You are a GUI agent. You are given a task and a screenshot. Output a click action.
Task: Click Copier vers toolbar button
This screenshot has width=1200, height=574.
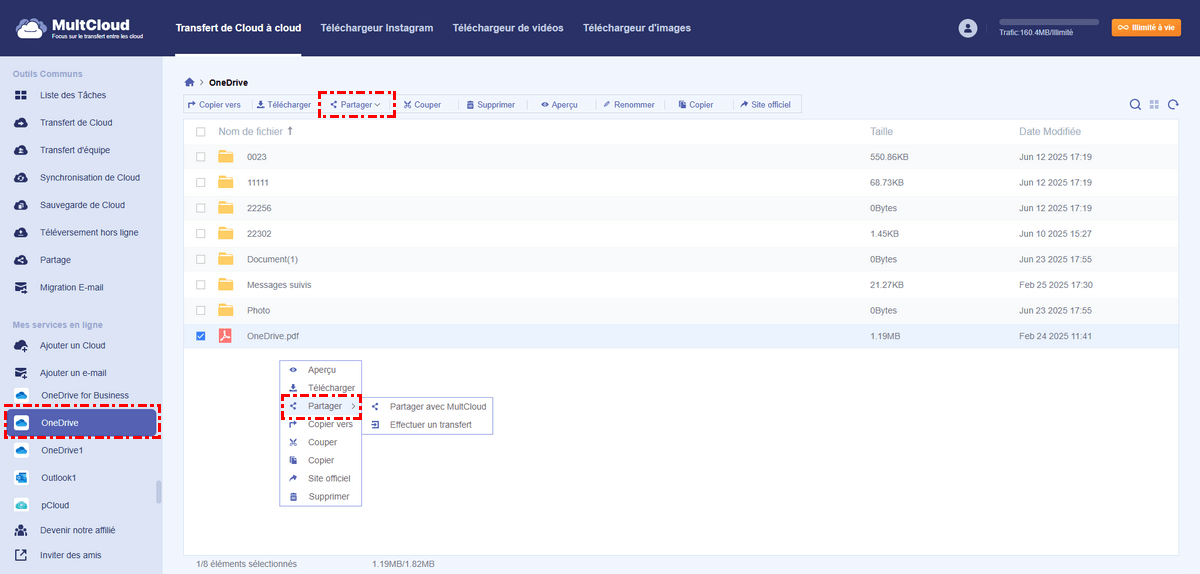point(214,104)
